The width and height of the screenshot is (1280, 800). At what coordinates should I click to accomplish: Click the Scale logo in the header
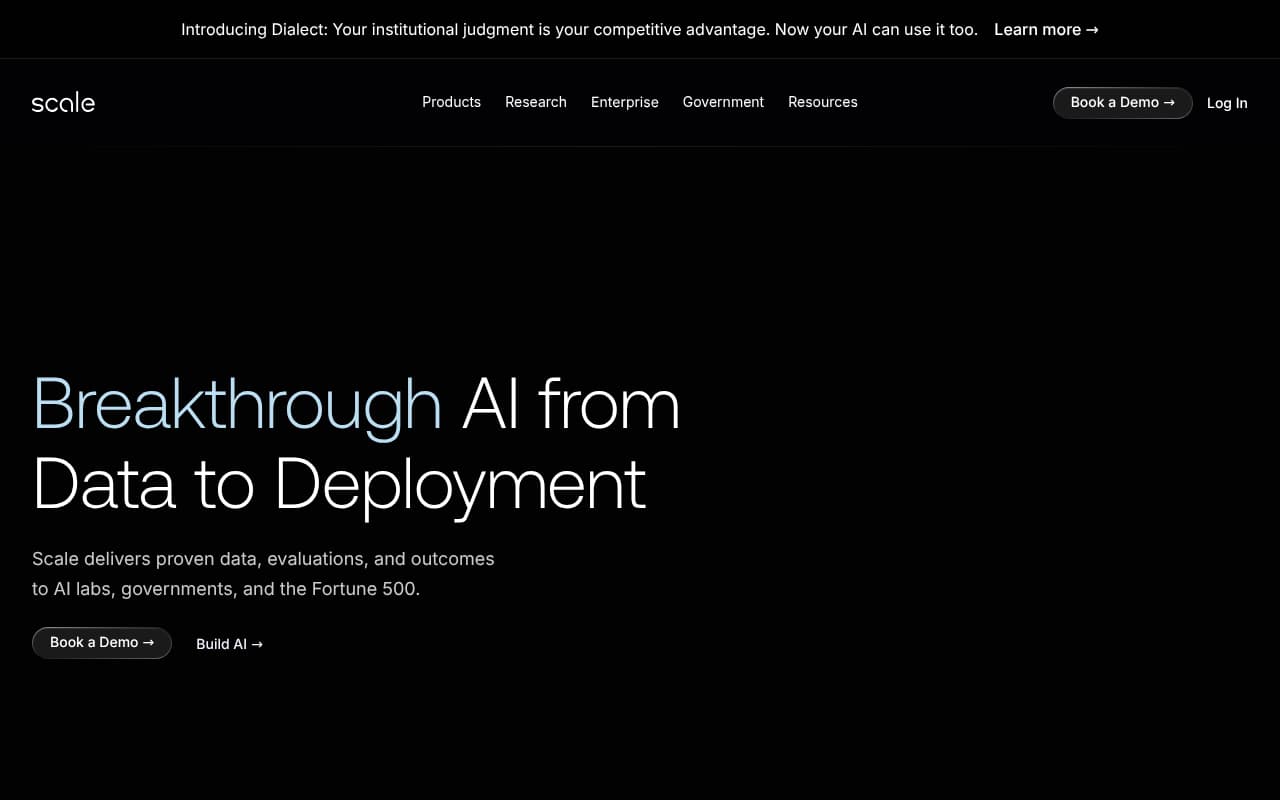[63, 102]
